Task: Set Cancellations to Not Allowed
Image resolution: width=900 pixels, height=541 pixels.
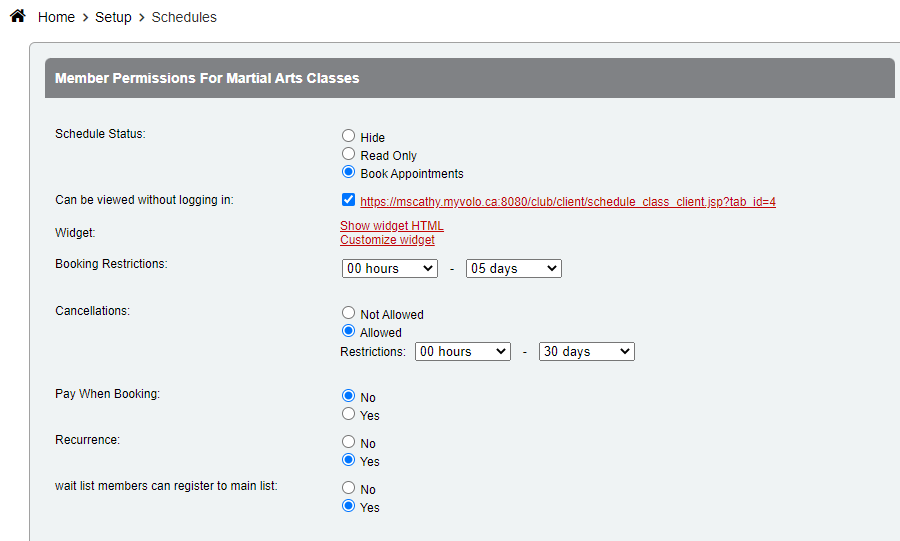Action: (x=348, y=313)
